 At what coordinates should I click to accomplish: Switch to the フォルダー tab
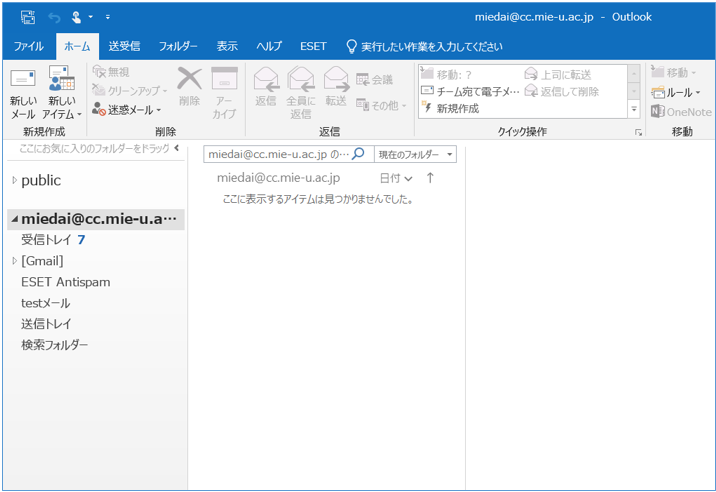(178, 46)
